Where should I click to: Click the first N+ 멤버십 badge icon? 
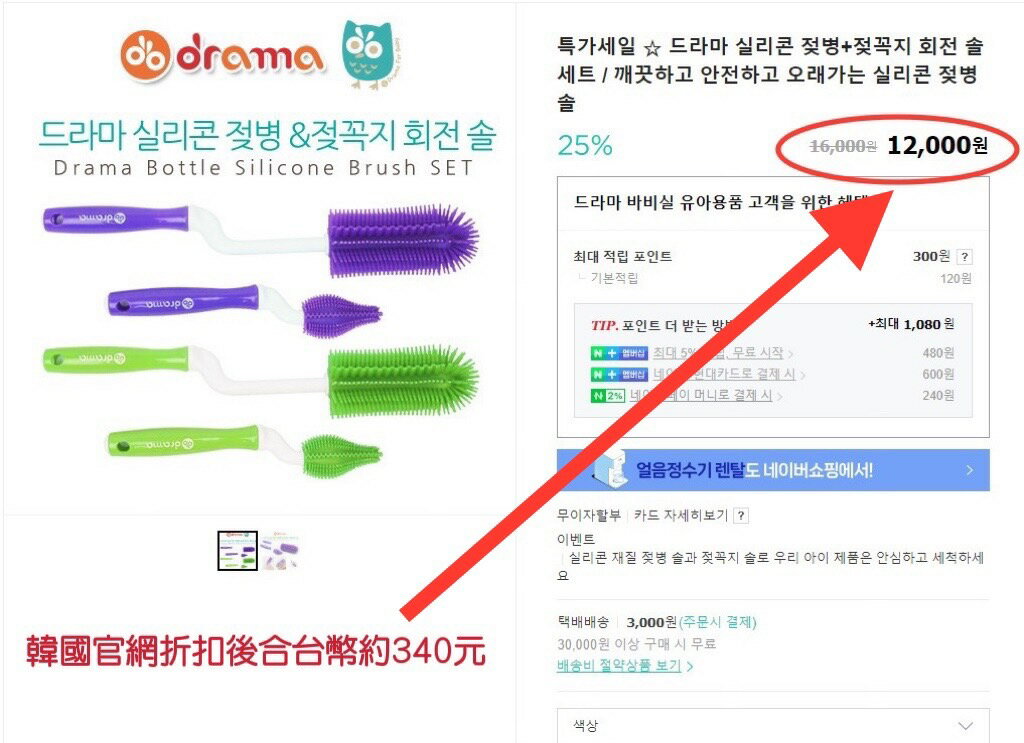pos(619,353)
